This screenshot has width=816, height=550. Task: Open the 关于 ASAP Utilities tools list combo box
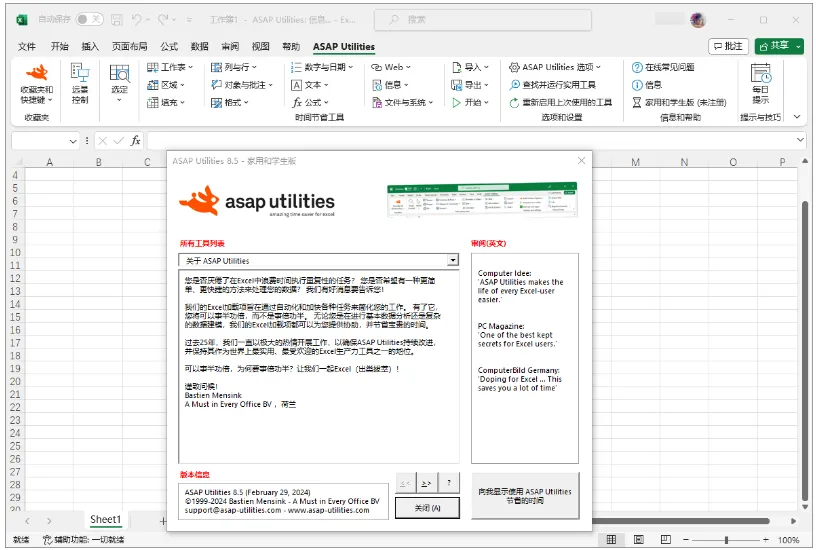pos(318,261)
